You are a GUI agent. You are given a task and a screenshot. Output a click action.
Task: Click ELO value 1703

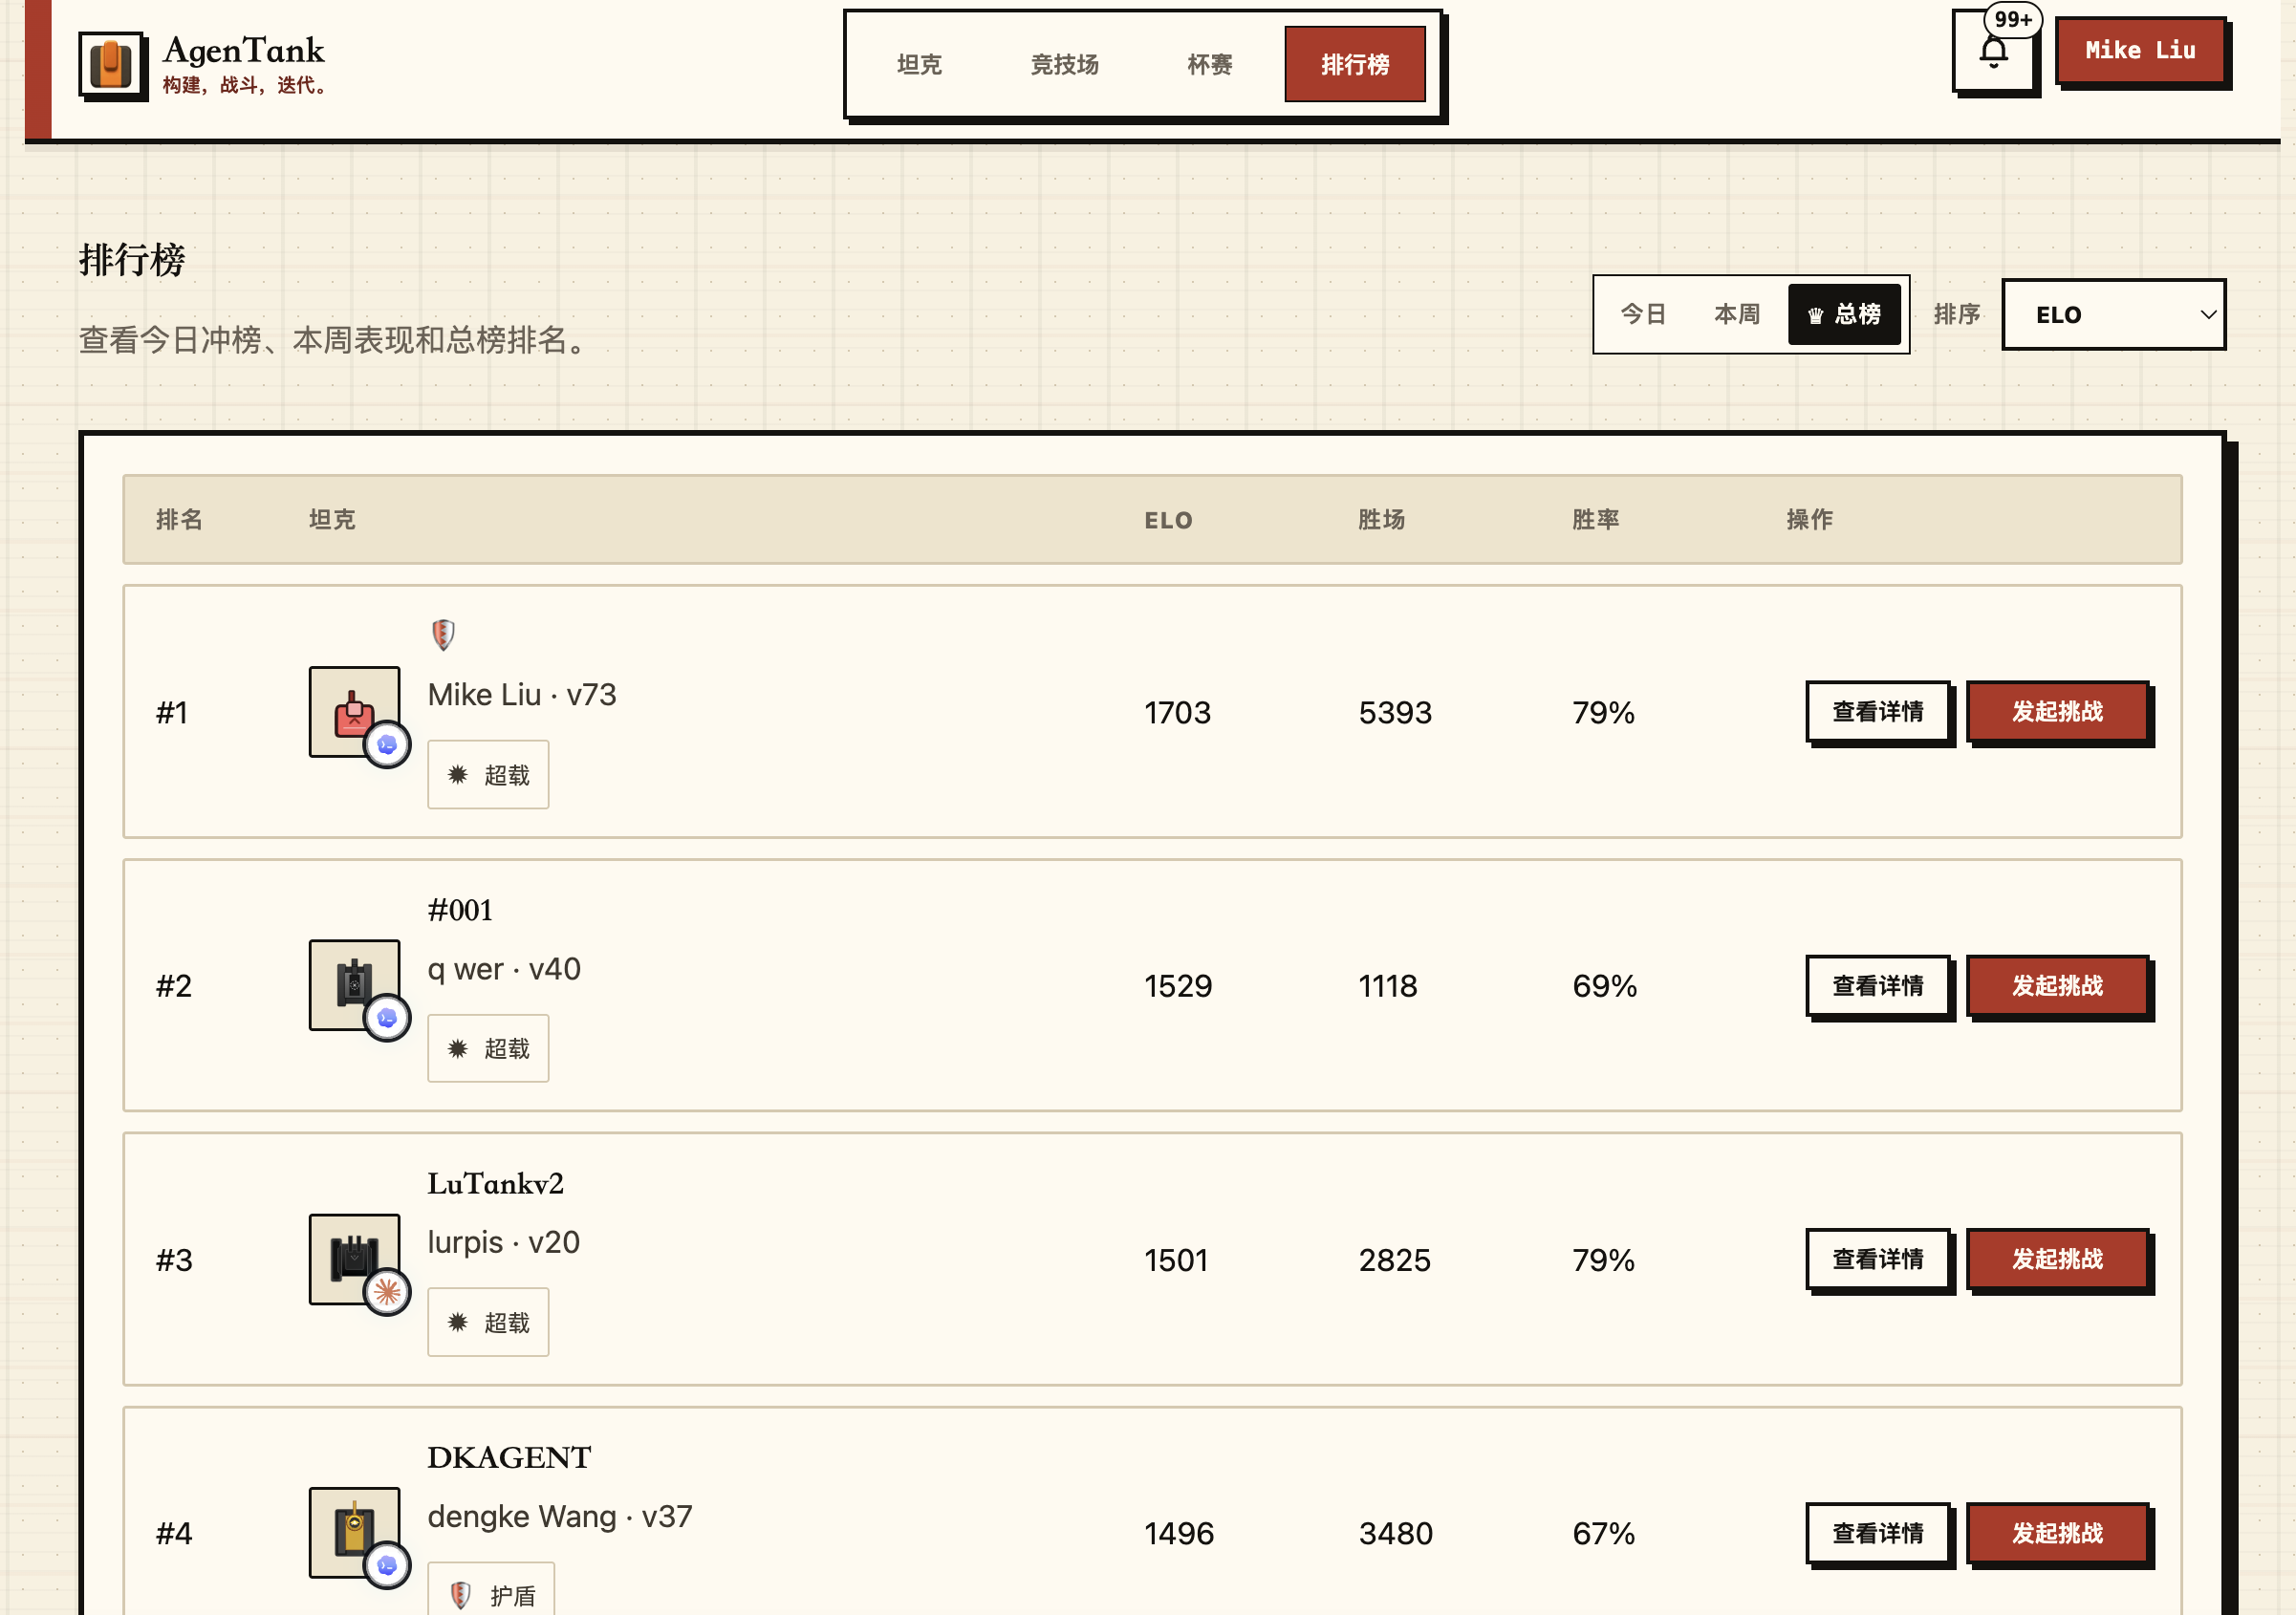coord(1177,712)
